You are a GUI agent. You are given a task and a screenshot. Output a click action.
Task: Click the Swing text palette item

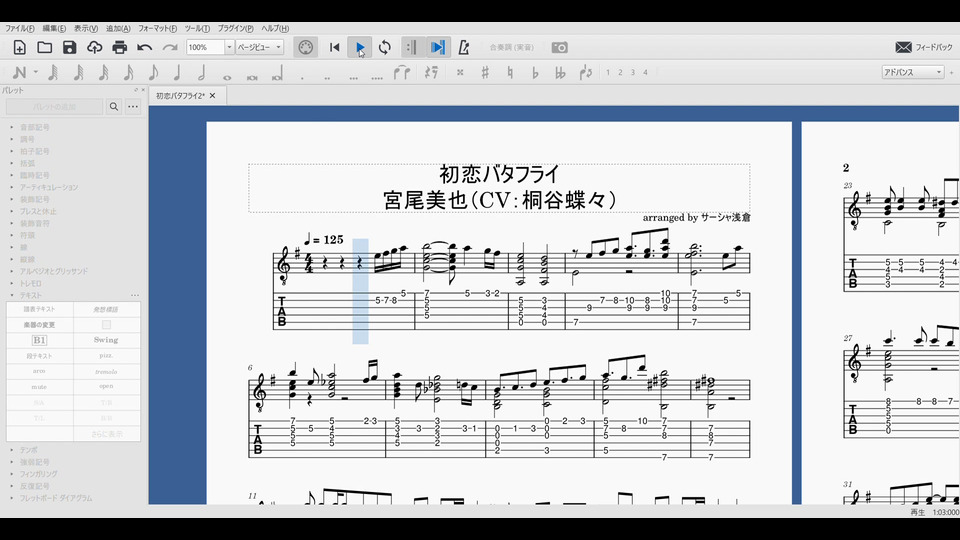pos(106,340)
